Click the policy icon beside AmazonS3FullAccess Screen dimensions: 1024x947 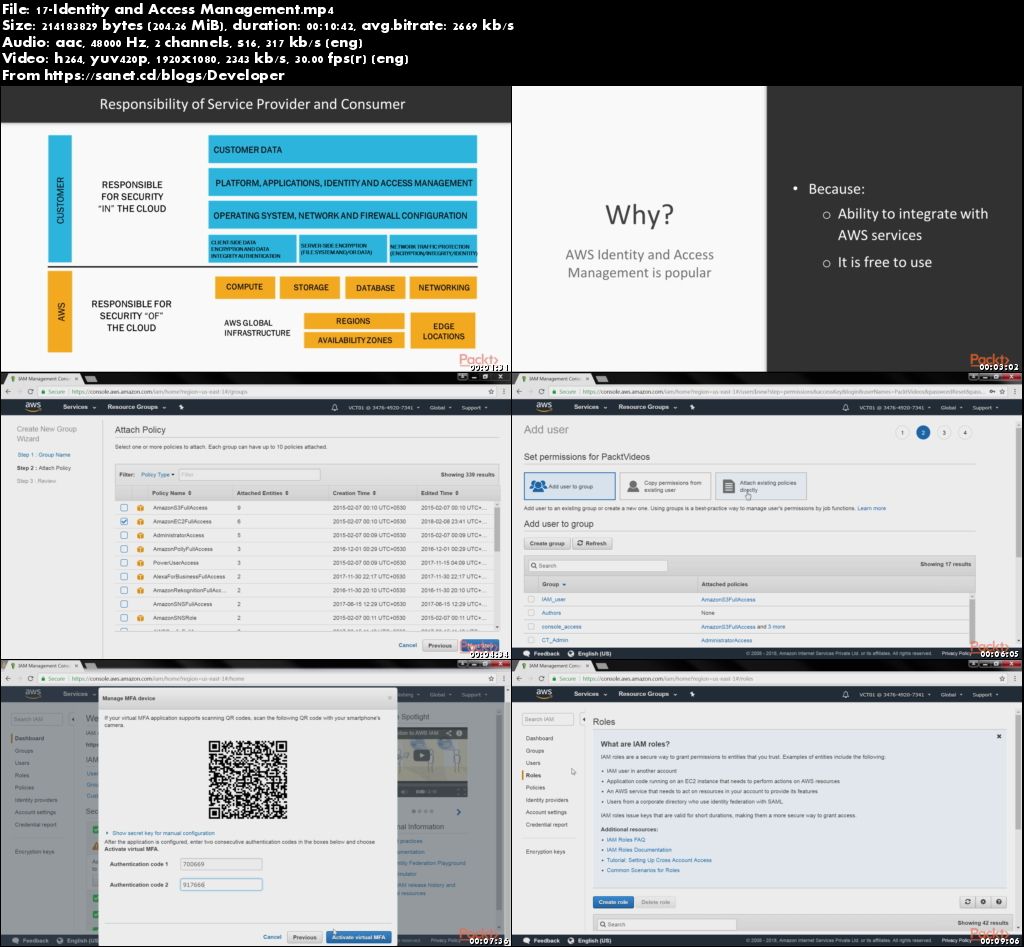point(140,507)
